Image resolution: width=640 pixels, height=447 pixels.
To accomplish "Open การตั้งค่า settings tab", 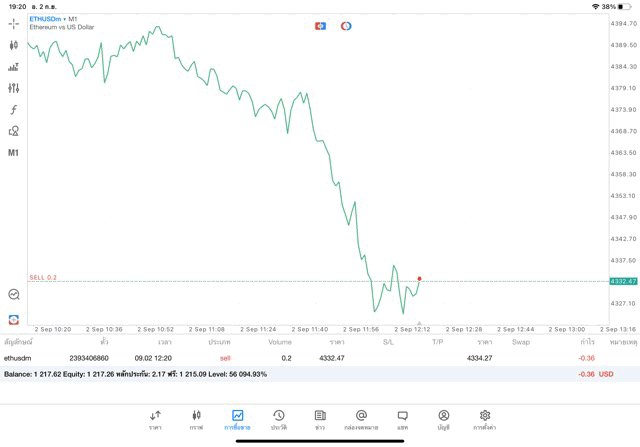I will (484, 420).
